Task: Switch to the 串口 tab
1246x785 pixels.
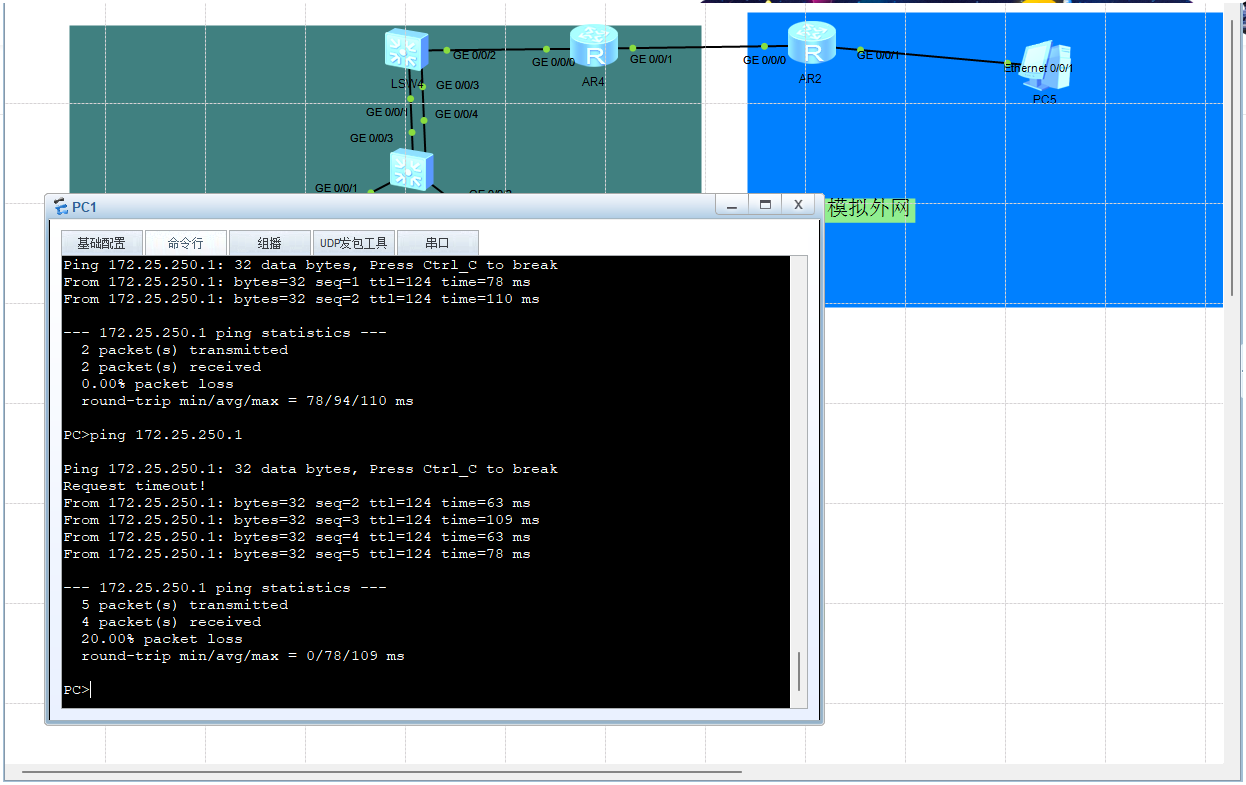Action: [x=437, y=243]
